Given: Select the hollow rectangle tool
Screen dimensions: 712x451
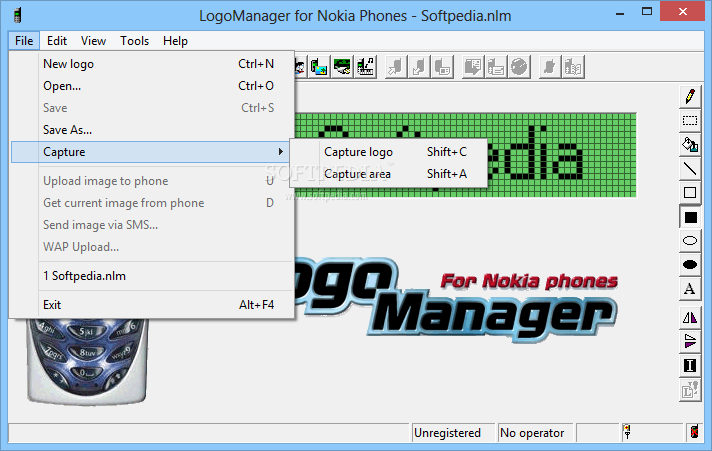Looking at the screenshot, I should 690,193.
